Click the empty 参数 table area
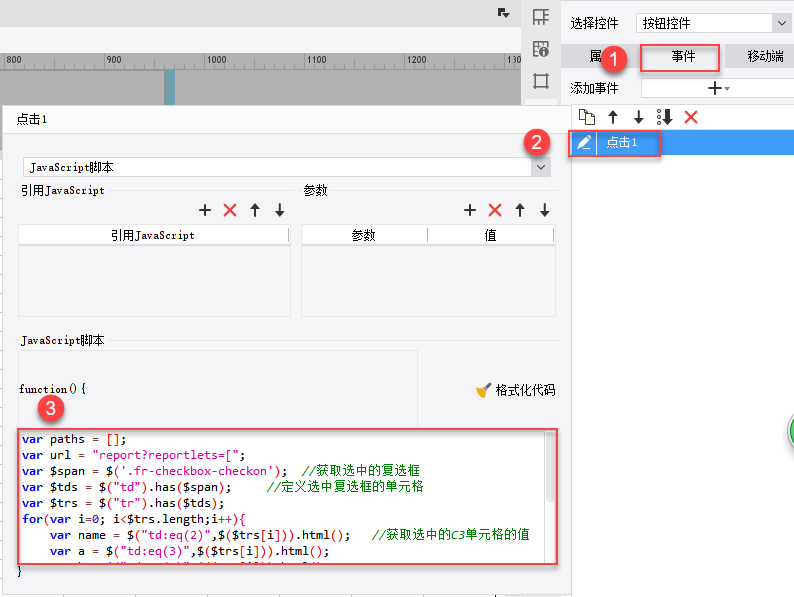 (428, 281)
